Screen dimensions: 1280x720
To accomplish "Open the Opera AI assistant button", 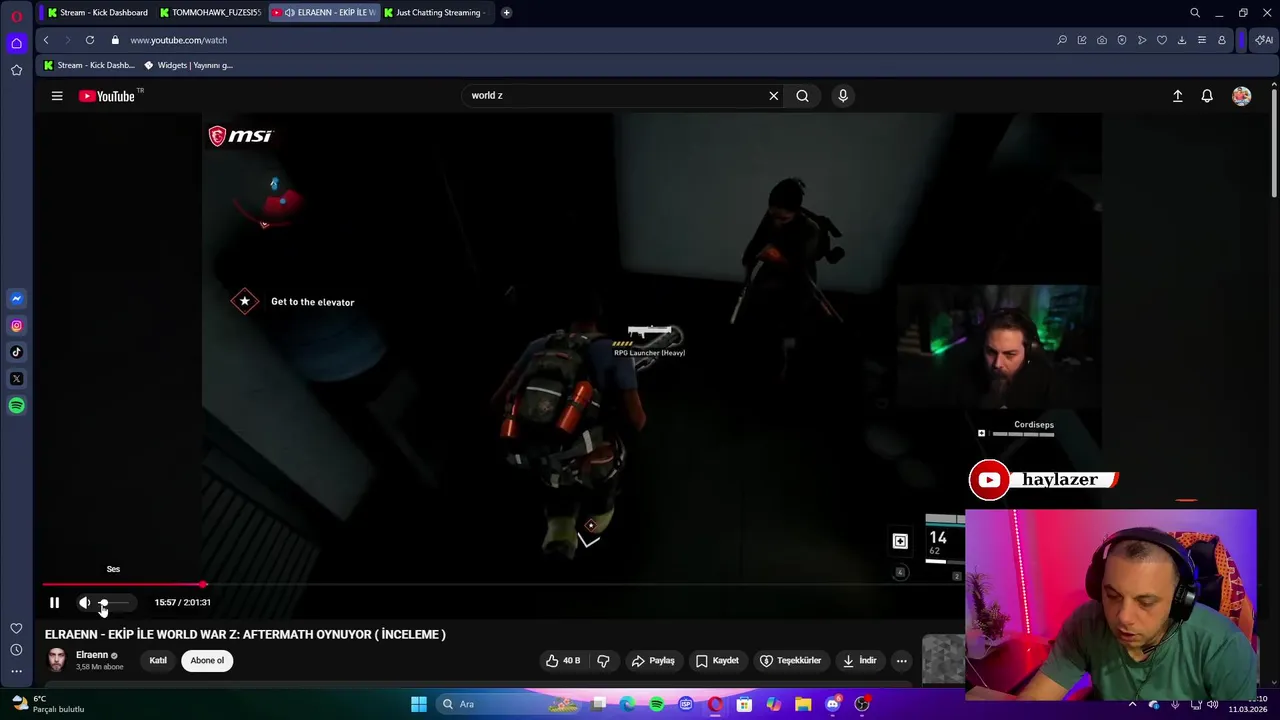I will 1264,40.
